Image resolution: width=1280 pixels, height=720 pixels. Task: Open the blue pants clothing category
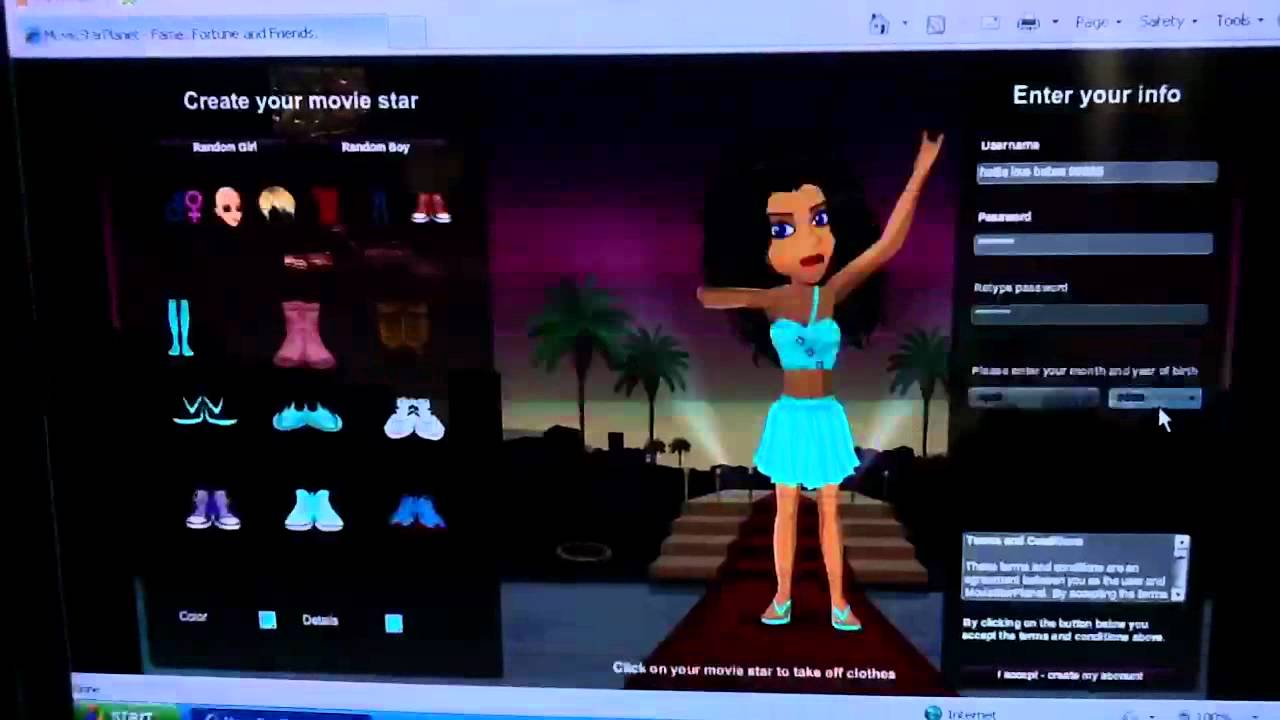[380, 207]
